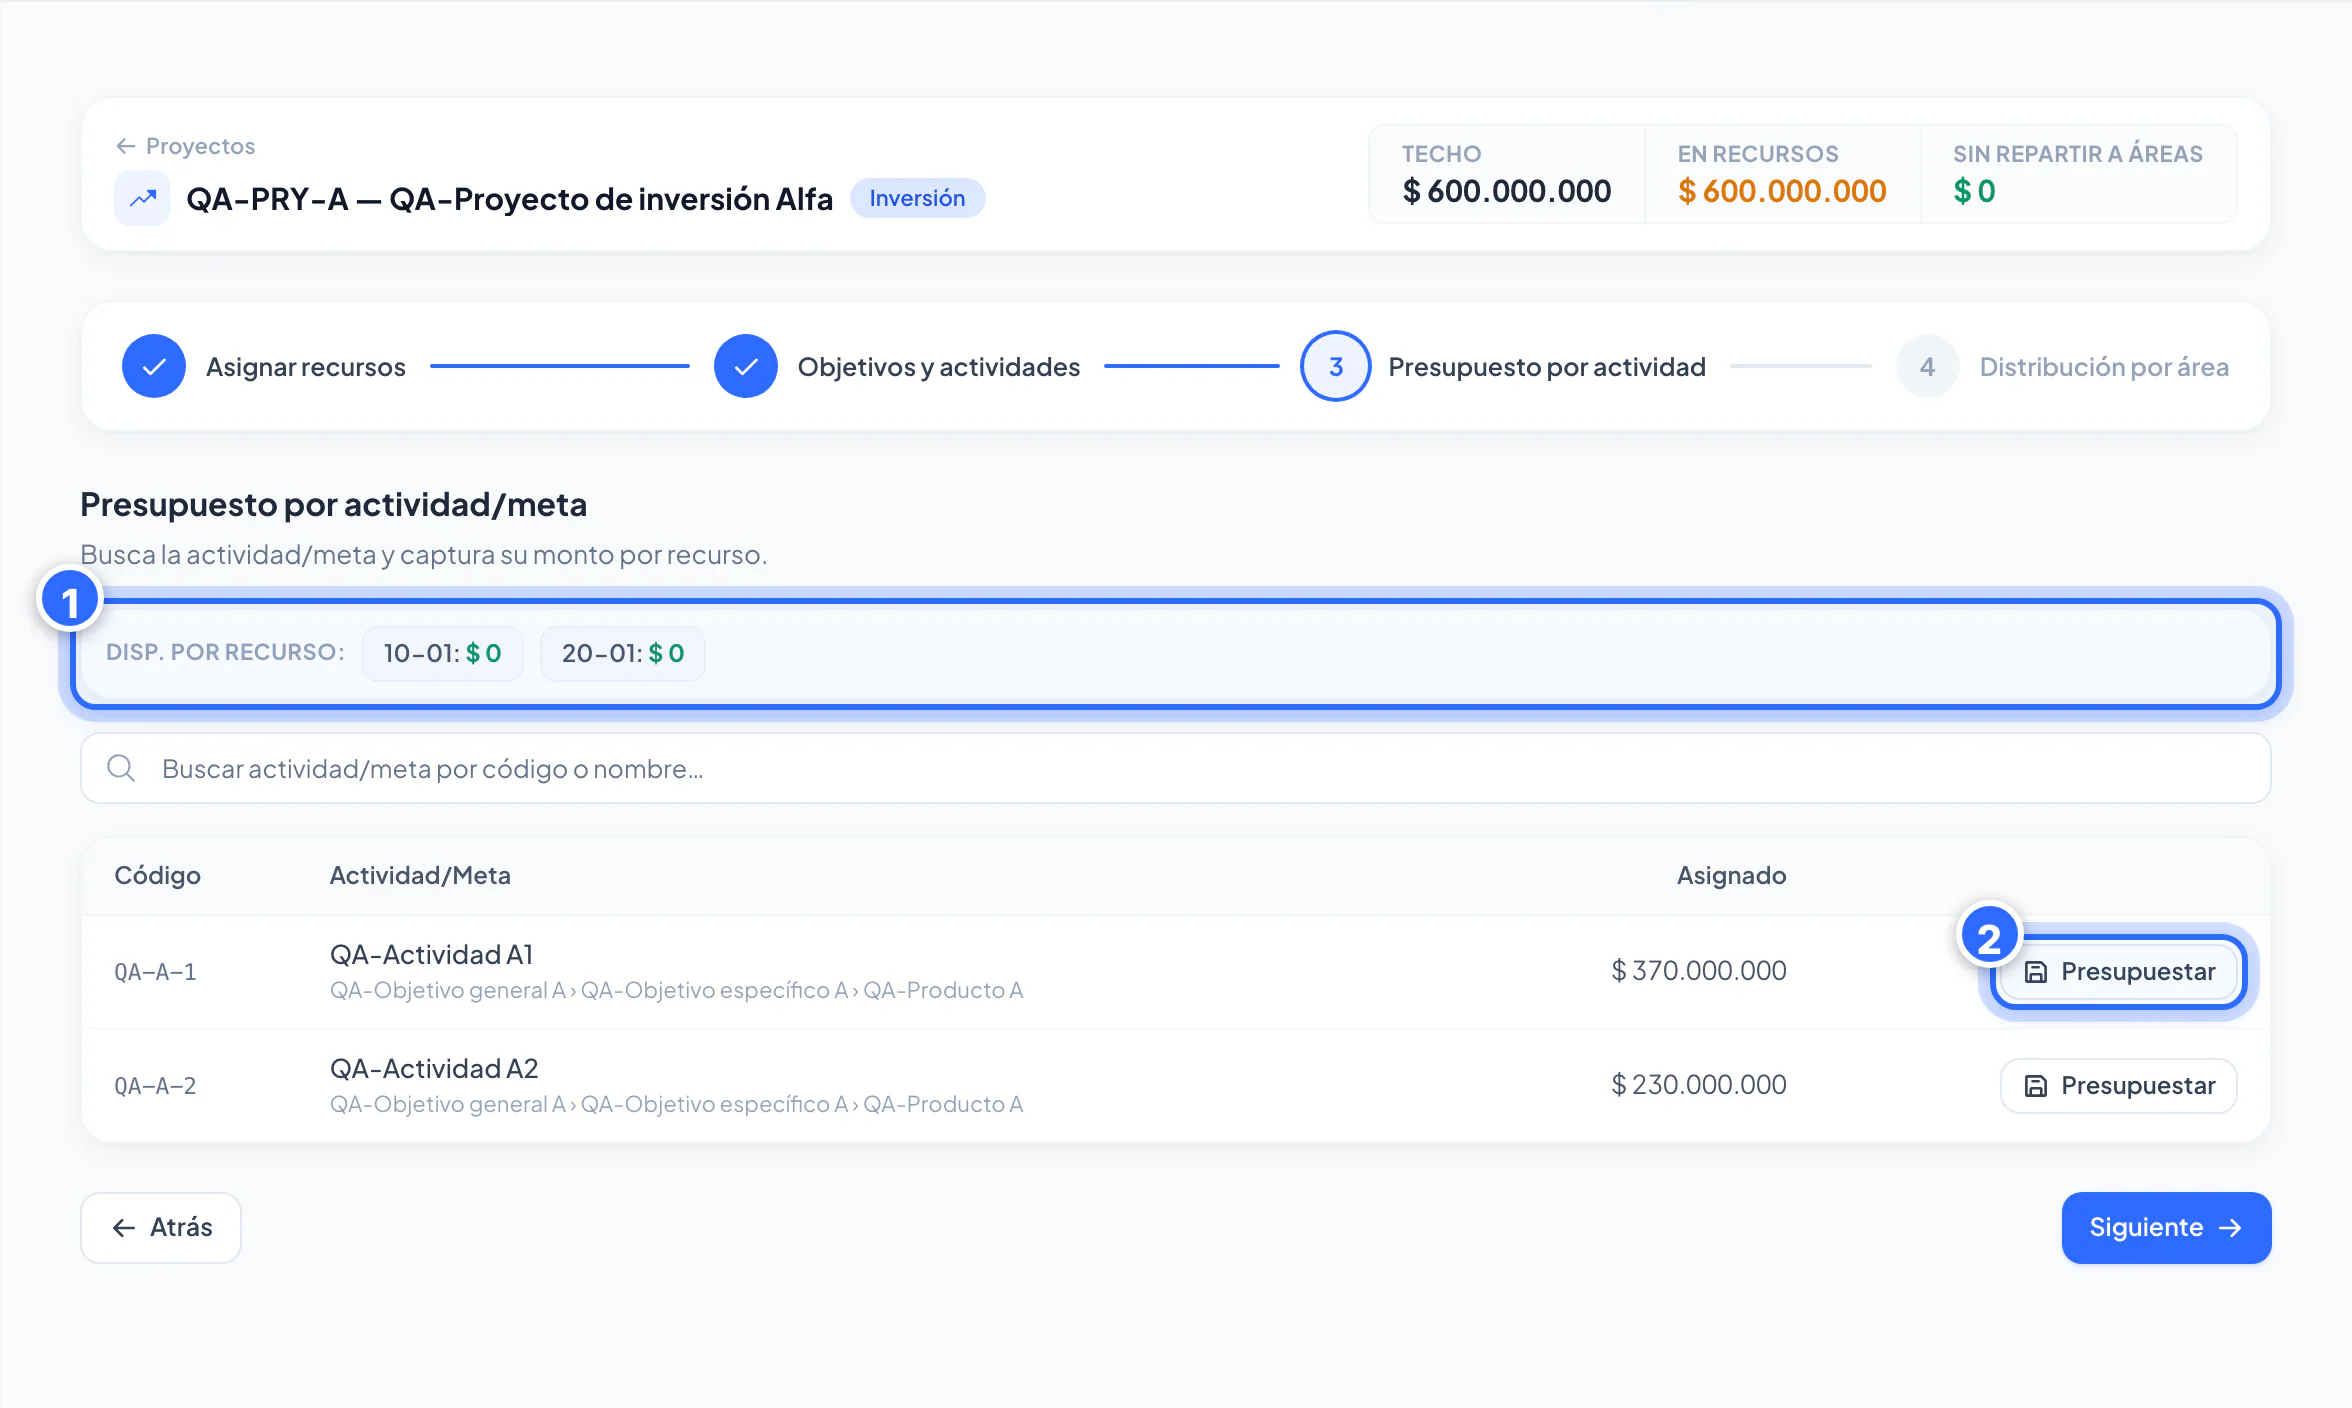Open the Asignar recursos step label
The image size is (2352, 1408).
coord(306,367)
